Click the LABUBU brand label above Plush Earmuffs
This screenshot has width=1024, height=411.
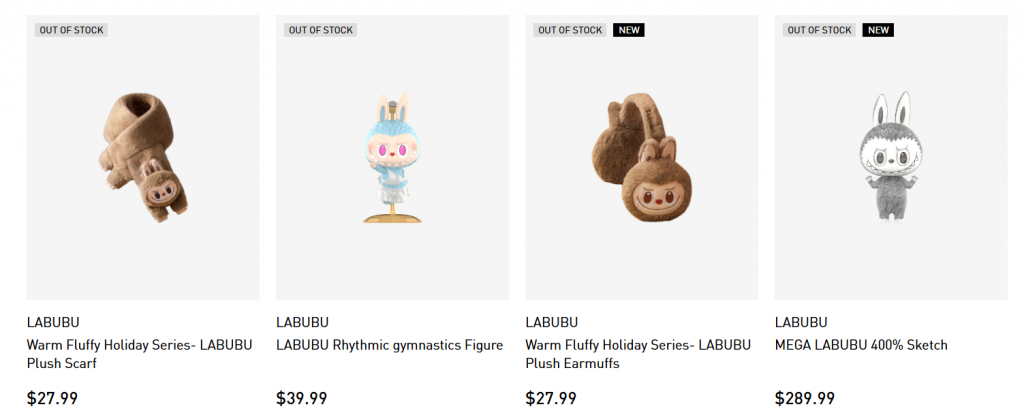[x=552, y=322]
